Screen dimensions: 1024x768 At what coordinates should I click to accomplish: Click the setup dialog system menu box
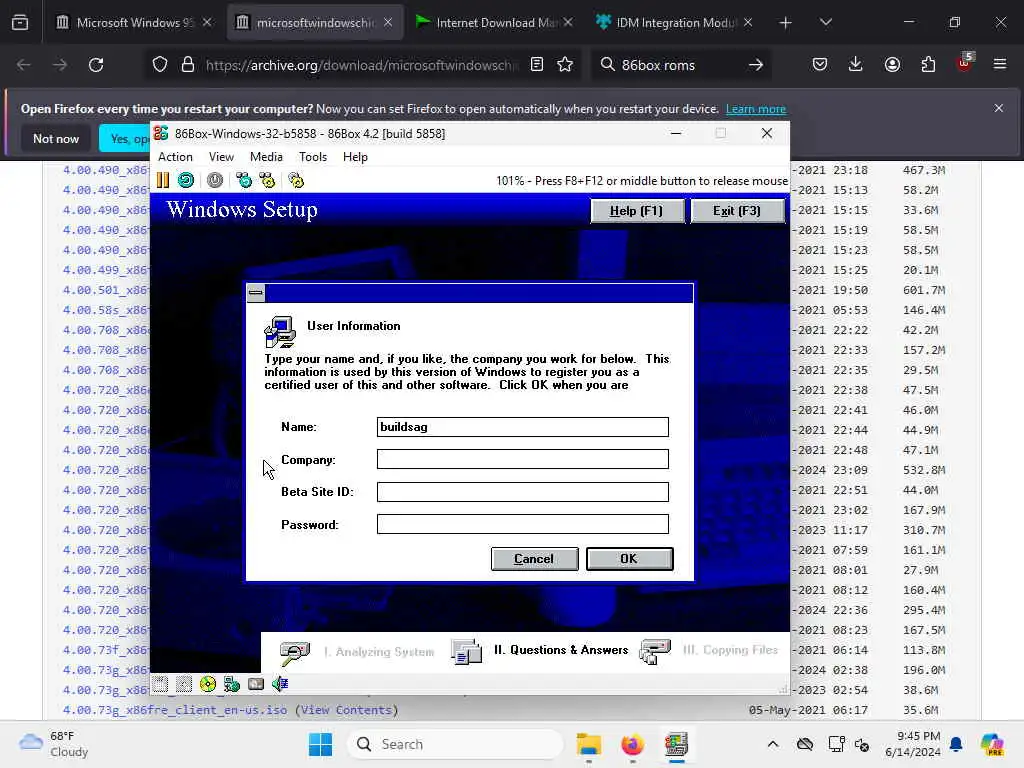click(x=256, y=293)
